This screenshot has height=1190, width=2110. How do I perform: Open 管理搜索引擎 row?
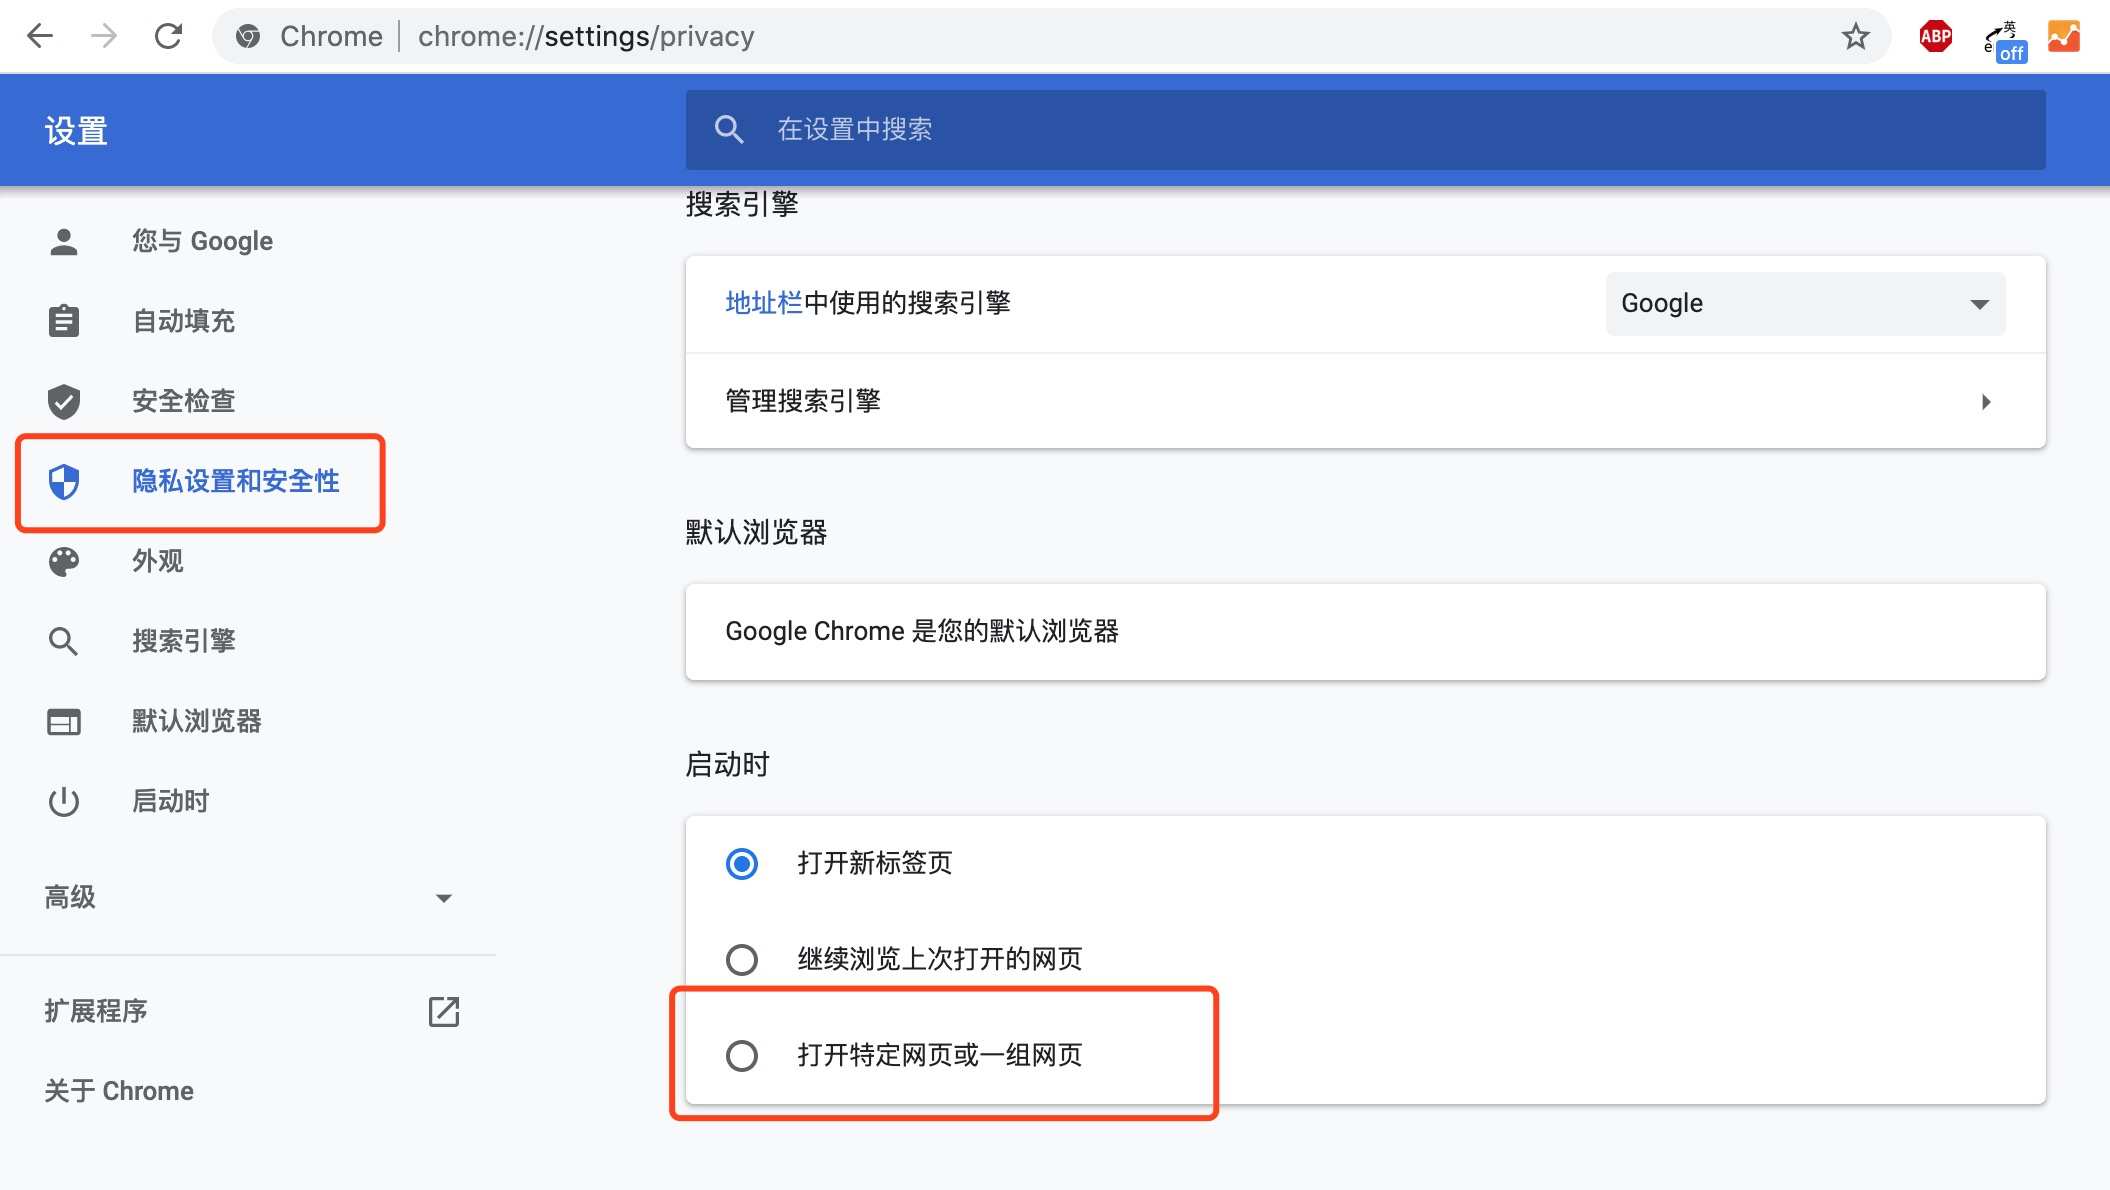[x=1365, y=401]
